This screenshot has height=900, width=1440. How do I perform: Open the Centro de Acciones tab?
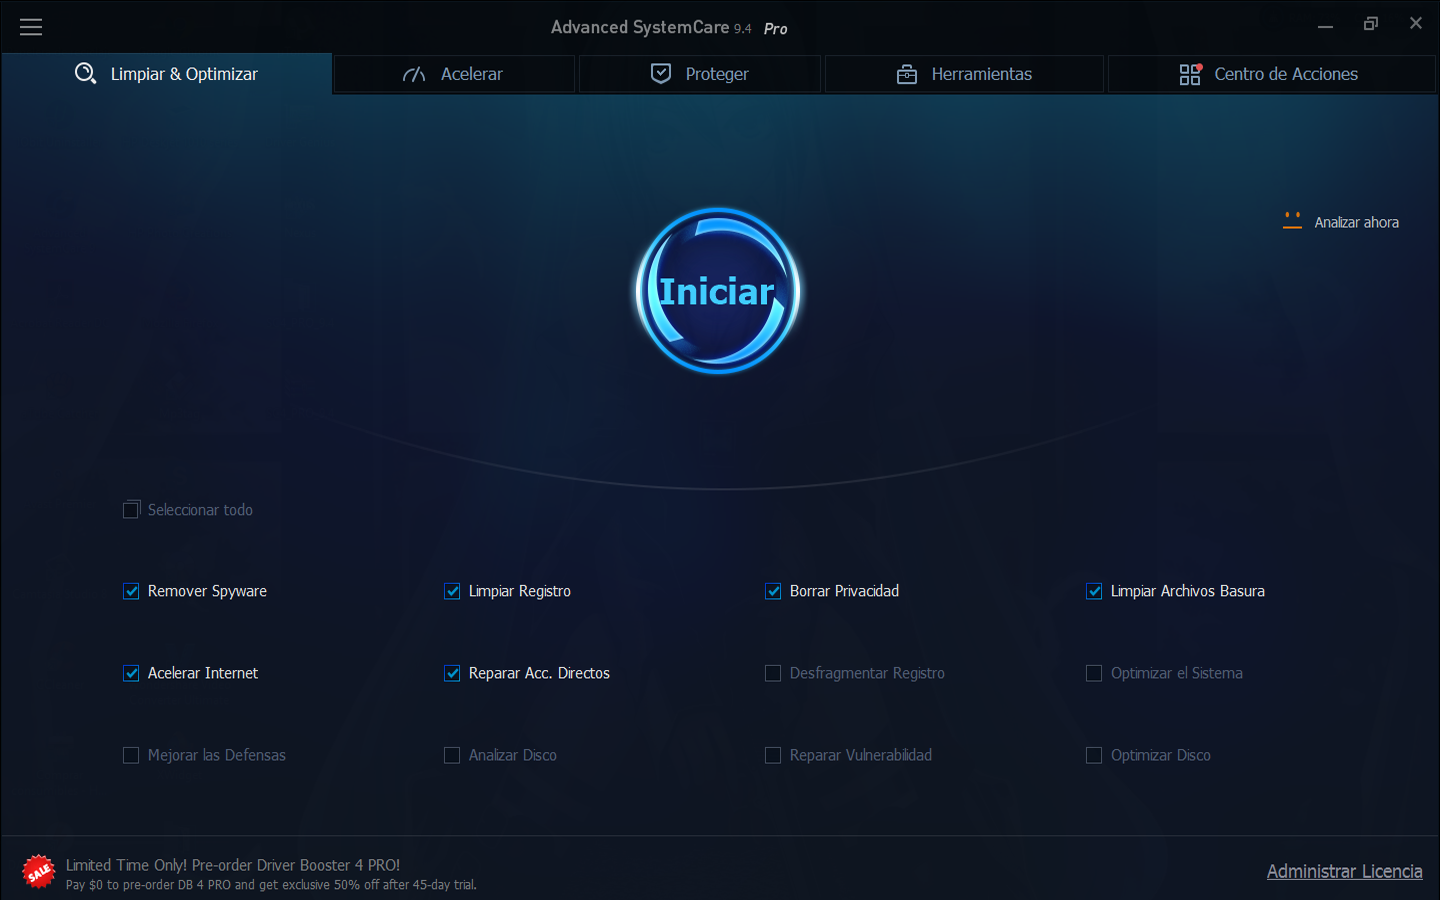click(x=1271, y=74)
